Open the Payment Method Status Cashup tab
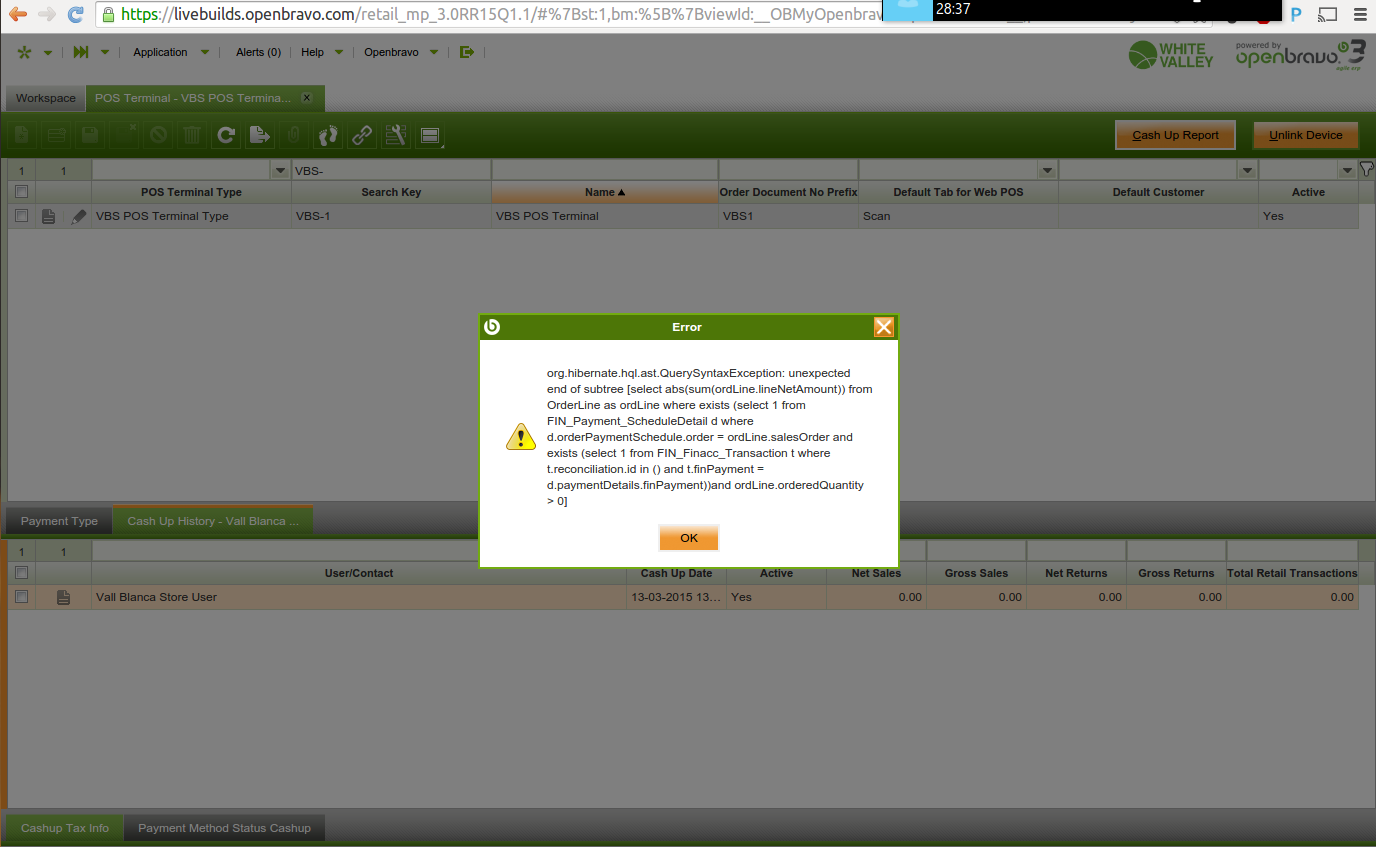The width and height of the screenshot is (1376, 847). tap(224, 828)
